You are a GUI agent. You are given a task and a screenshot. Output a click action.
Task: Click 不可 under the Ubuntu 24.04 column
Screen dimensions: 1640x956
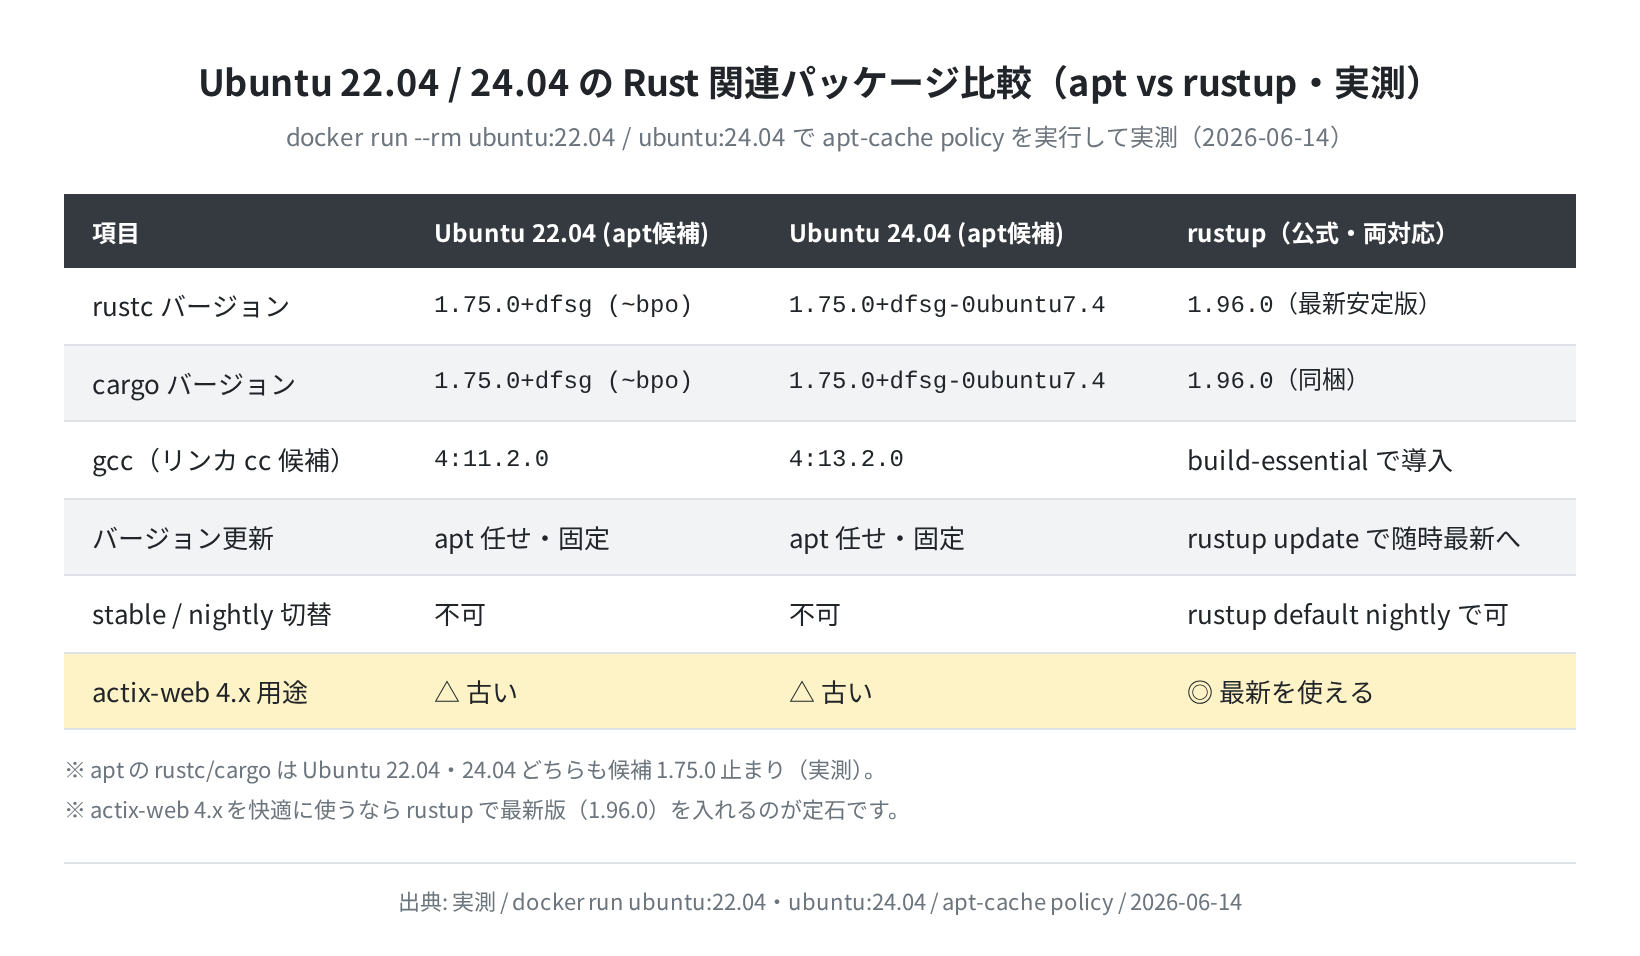pos(815,614)
